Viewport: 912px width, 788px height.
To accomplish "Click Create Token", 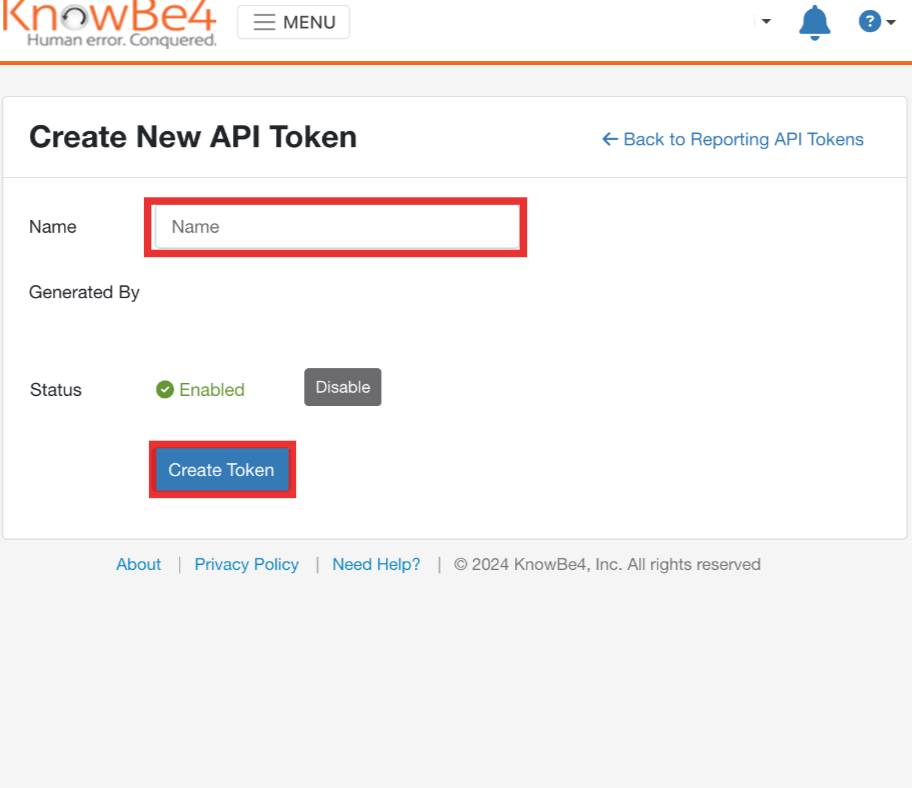I will (221, 469).
